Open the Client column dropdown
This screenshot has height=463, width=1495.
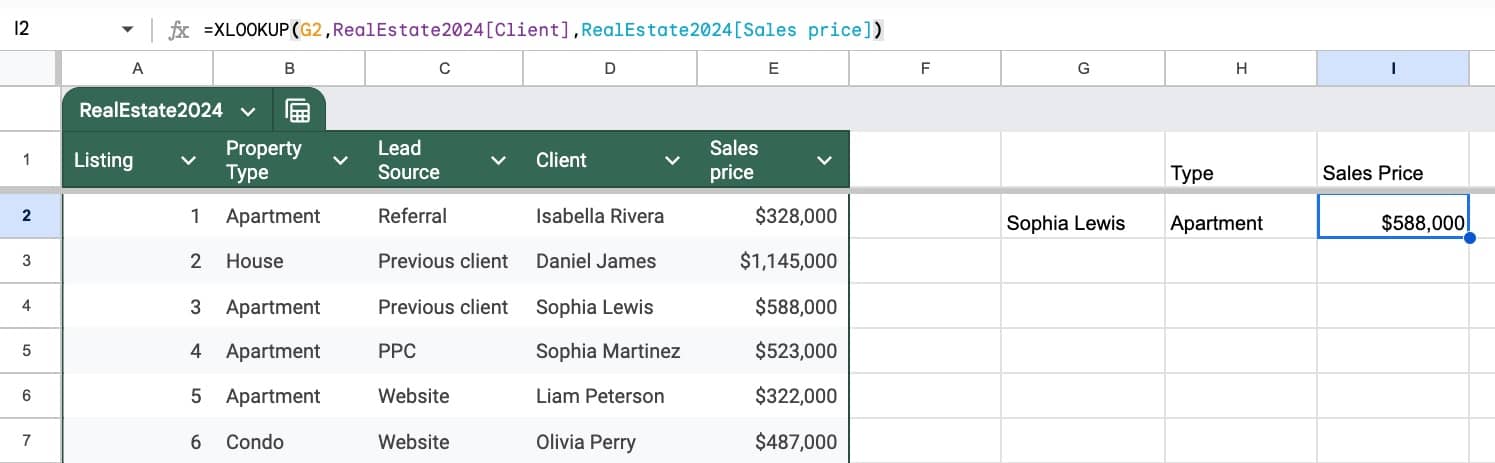pyautogui.click(x=671, y=160)
